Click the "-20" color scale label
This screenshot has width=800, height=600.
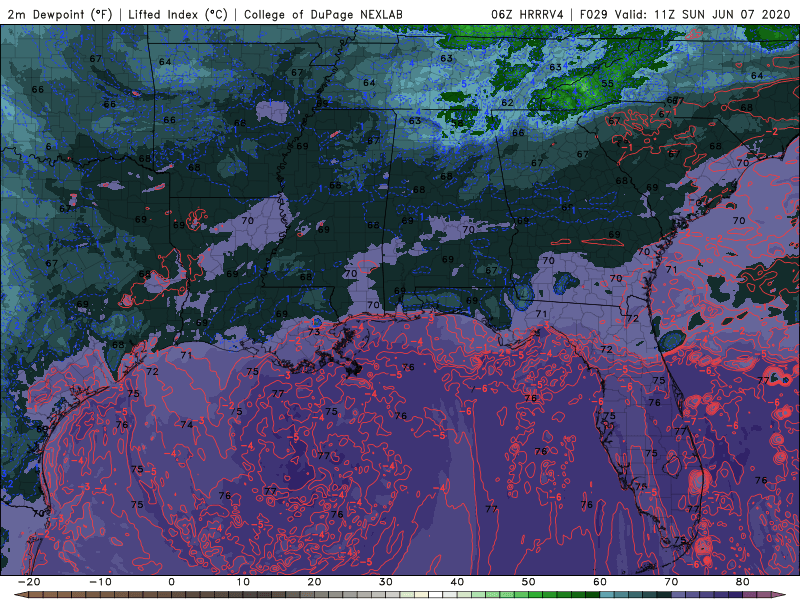point(29,582)
